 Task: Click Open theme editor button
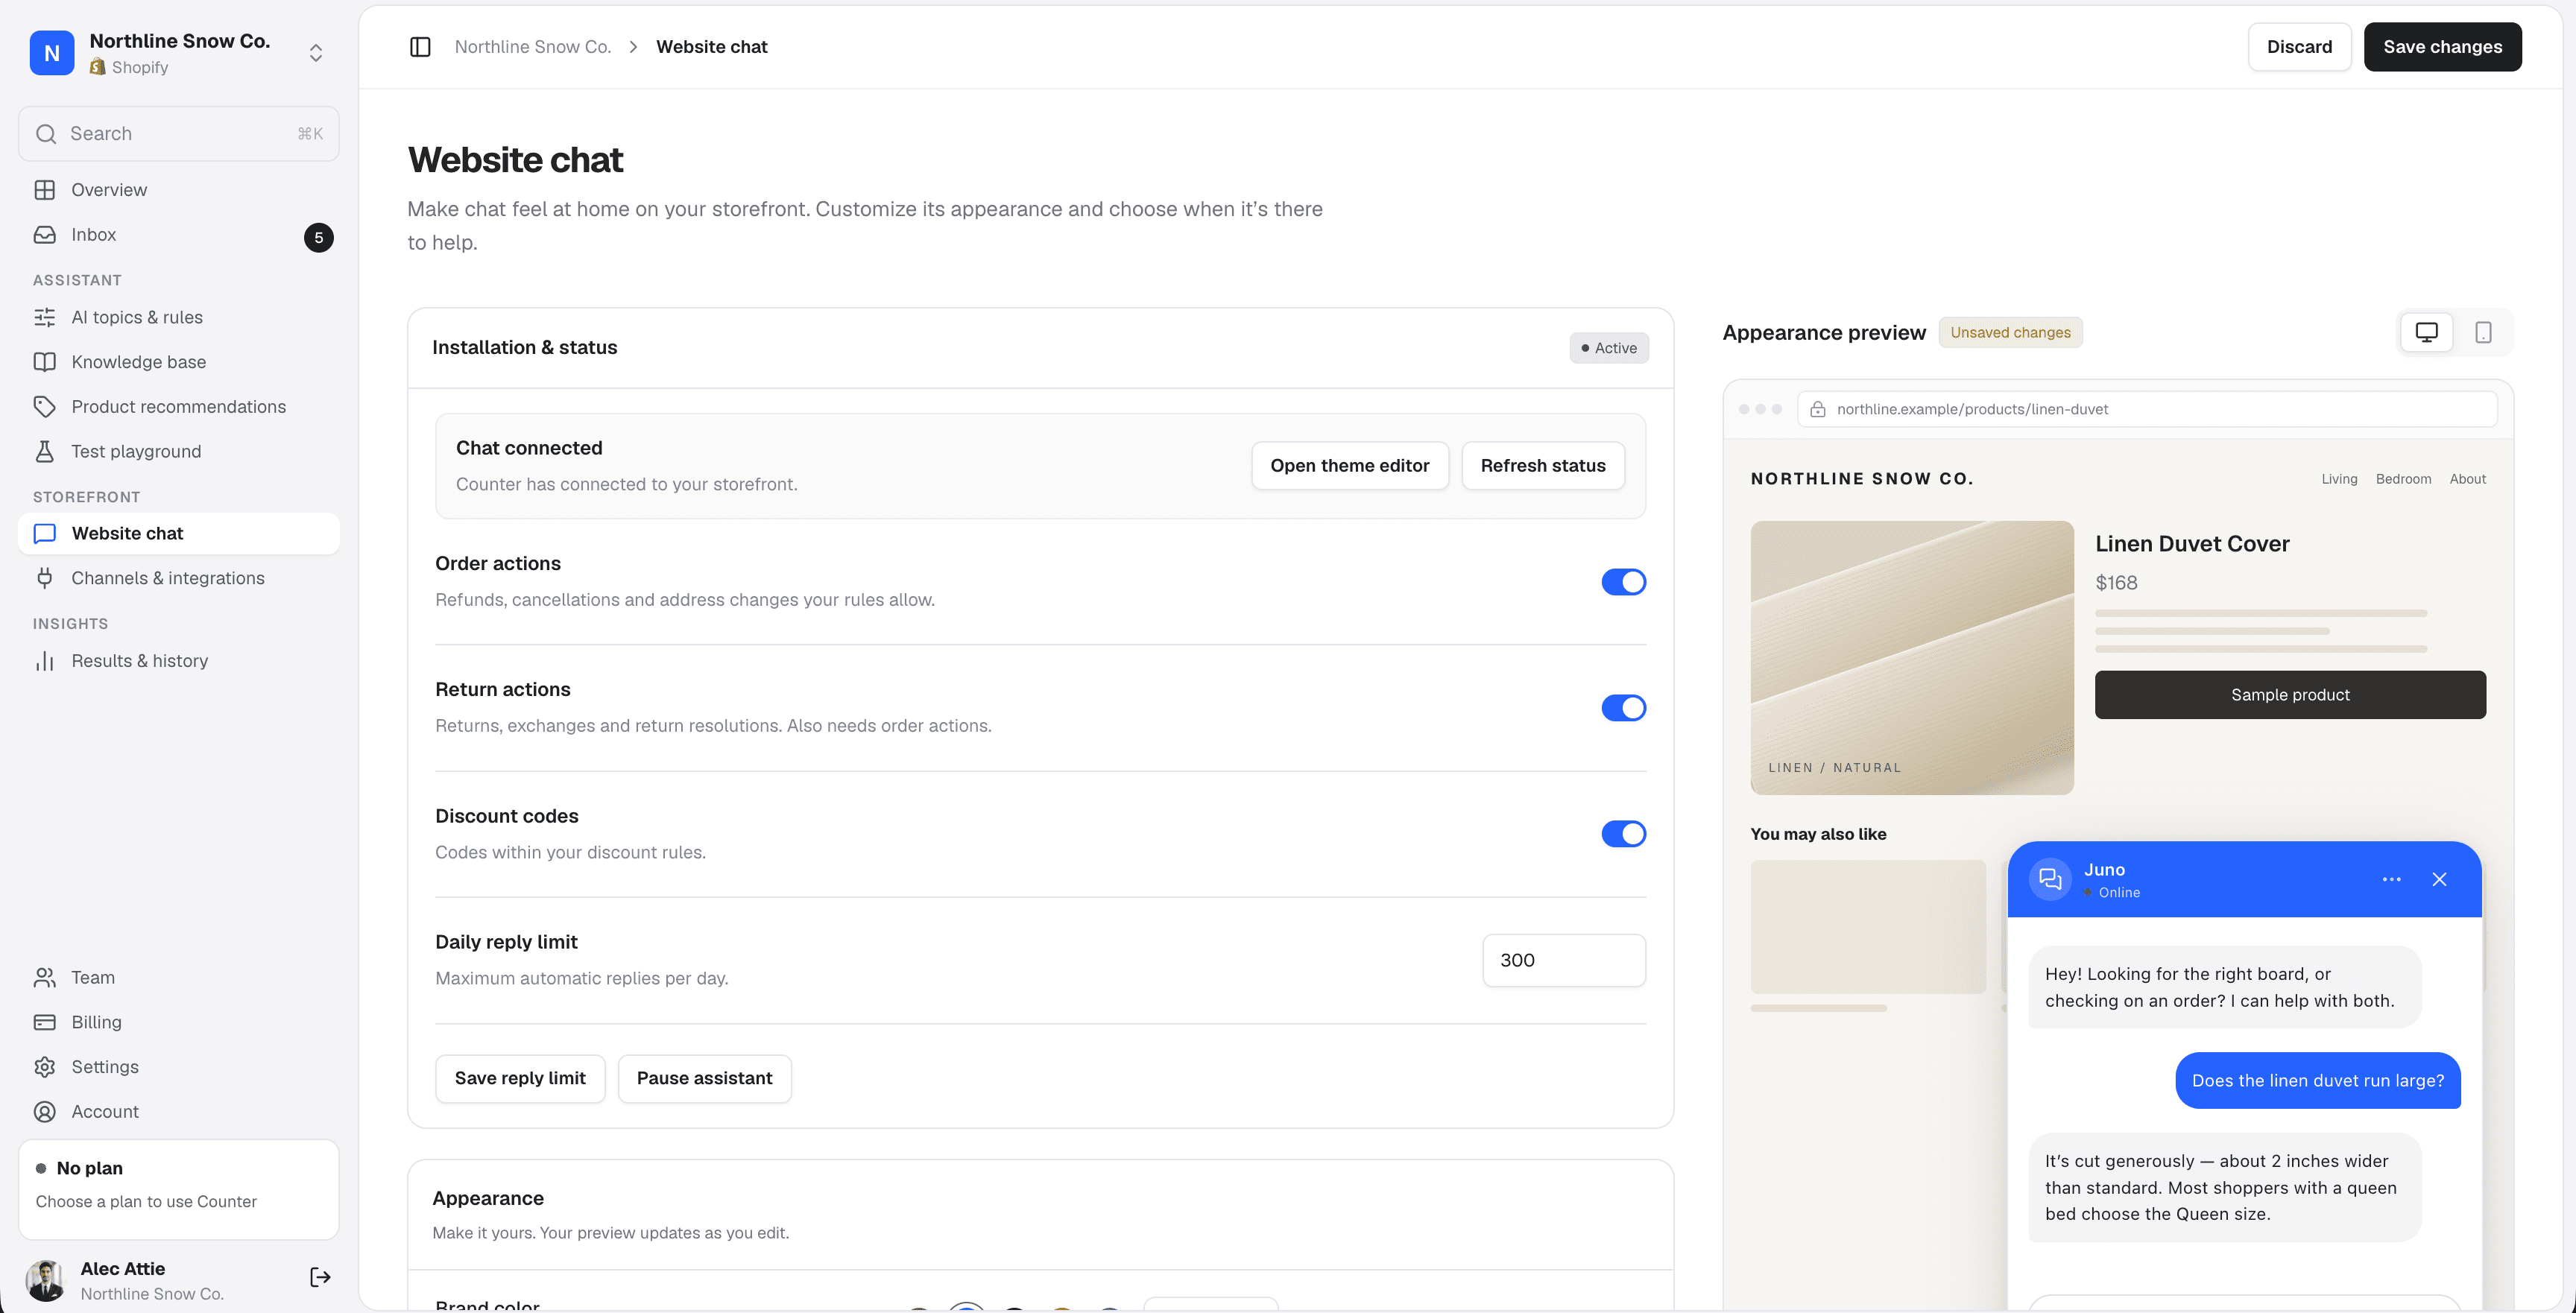click(1349, 466)
